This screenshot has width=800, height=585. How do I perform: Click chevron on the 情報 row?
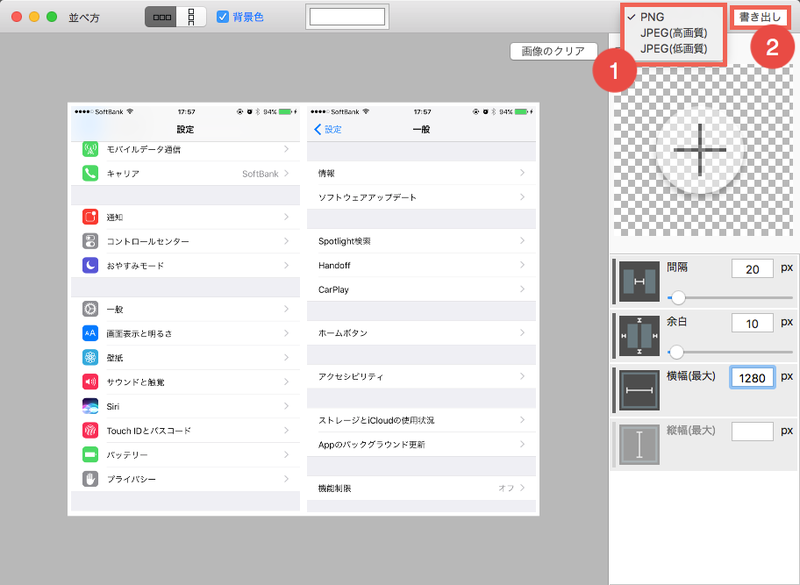tap(522, 173)
